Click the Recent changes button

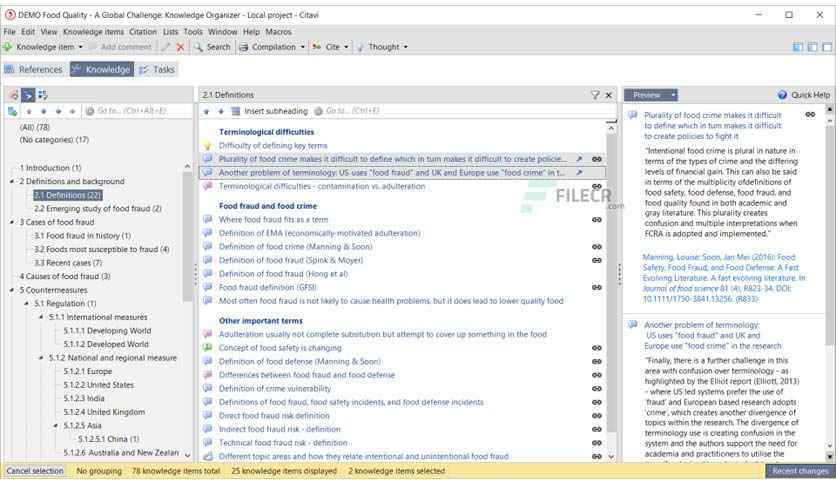pyautogui.click(x=799, y=471)
